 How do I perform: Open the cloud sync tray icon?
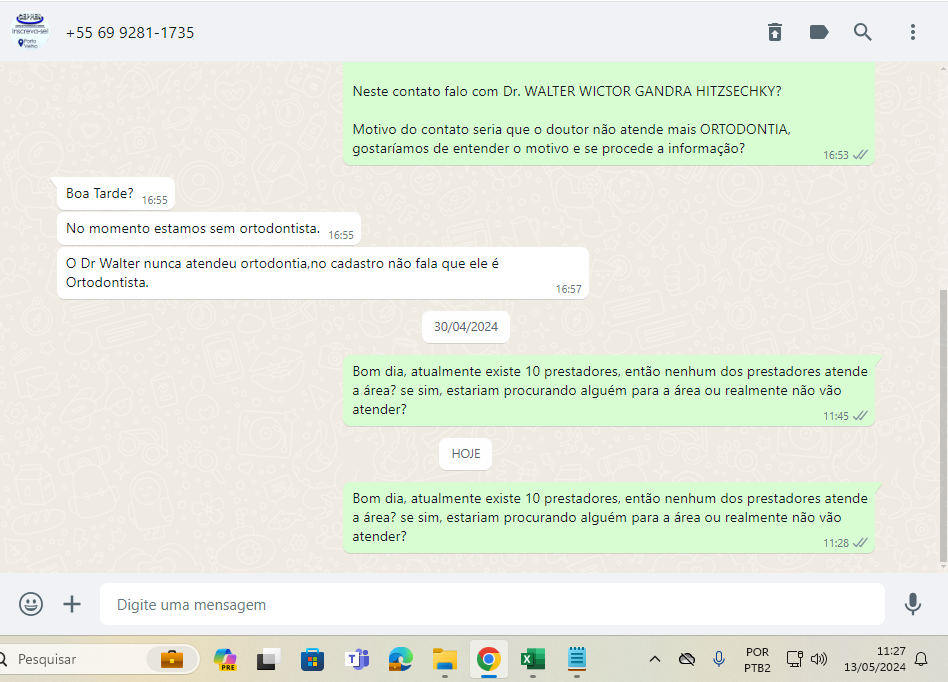[687, 659]
